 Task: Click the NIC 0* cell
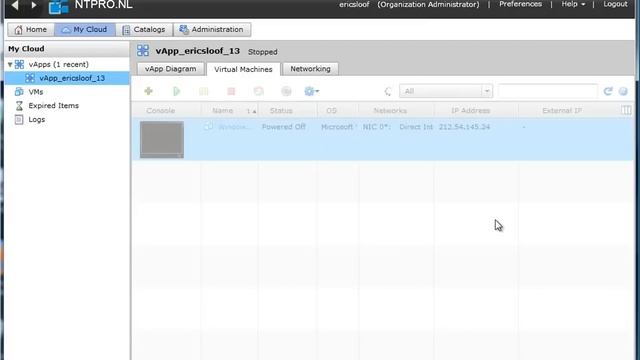(377, 127)
